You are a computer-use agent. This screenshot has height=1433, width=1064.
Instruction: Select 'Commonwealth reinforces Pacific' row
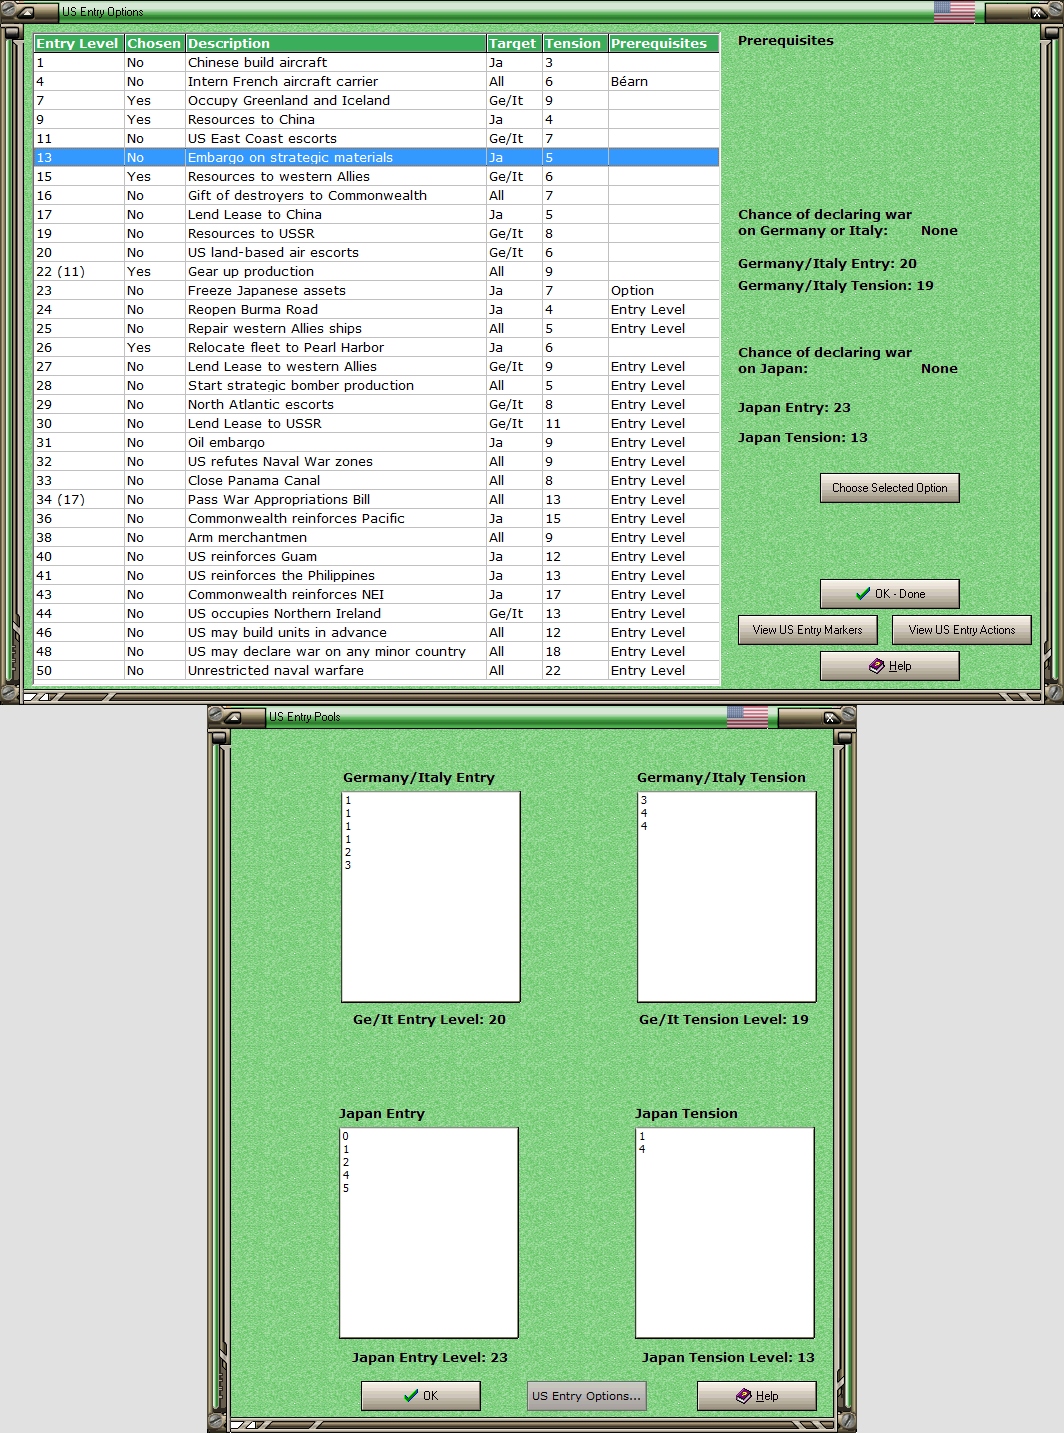[376, 518]
